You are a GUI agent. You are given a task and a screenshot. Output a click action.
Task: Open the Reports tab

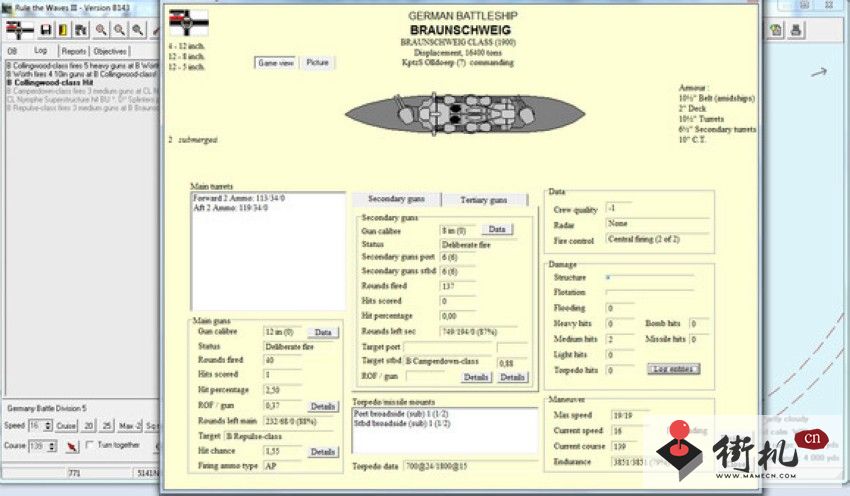[x=74, y=51]
